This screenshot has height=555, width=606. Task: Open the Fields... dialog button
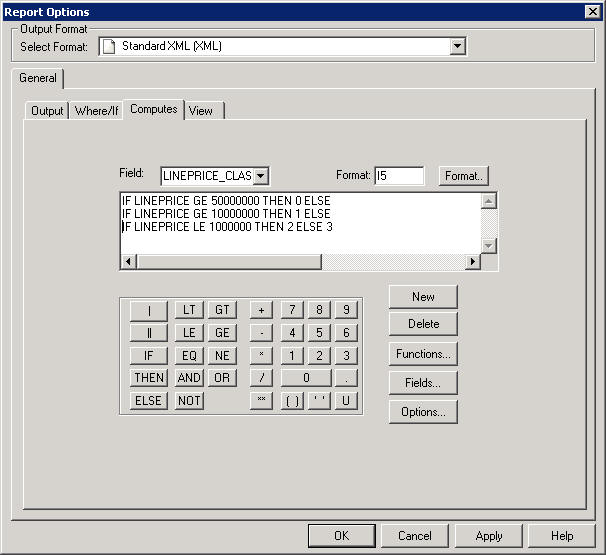(x=424, y=383)
